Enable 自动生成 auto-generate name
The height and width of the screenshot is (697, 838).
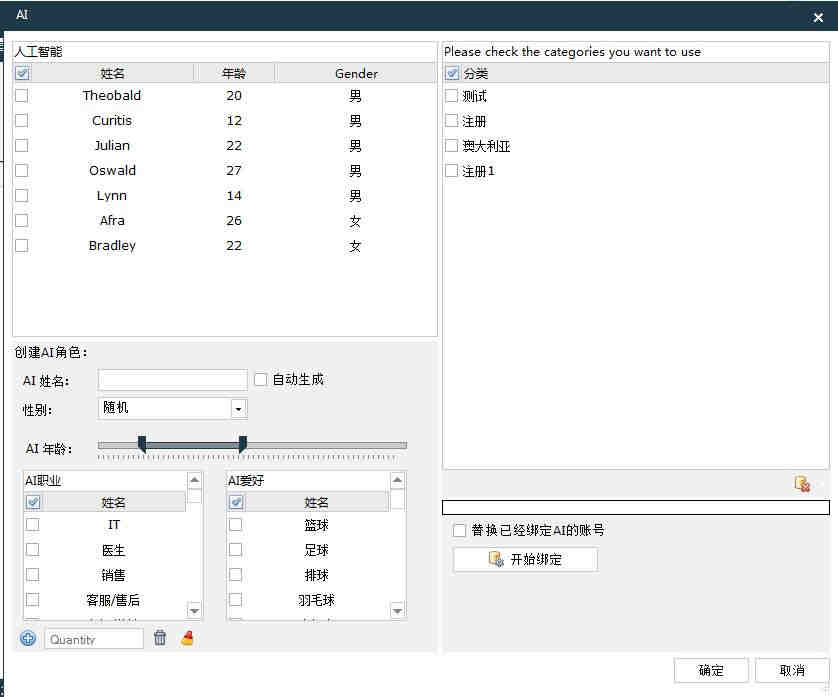[260, 380]
